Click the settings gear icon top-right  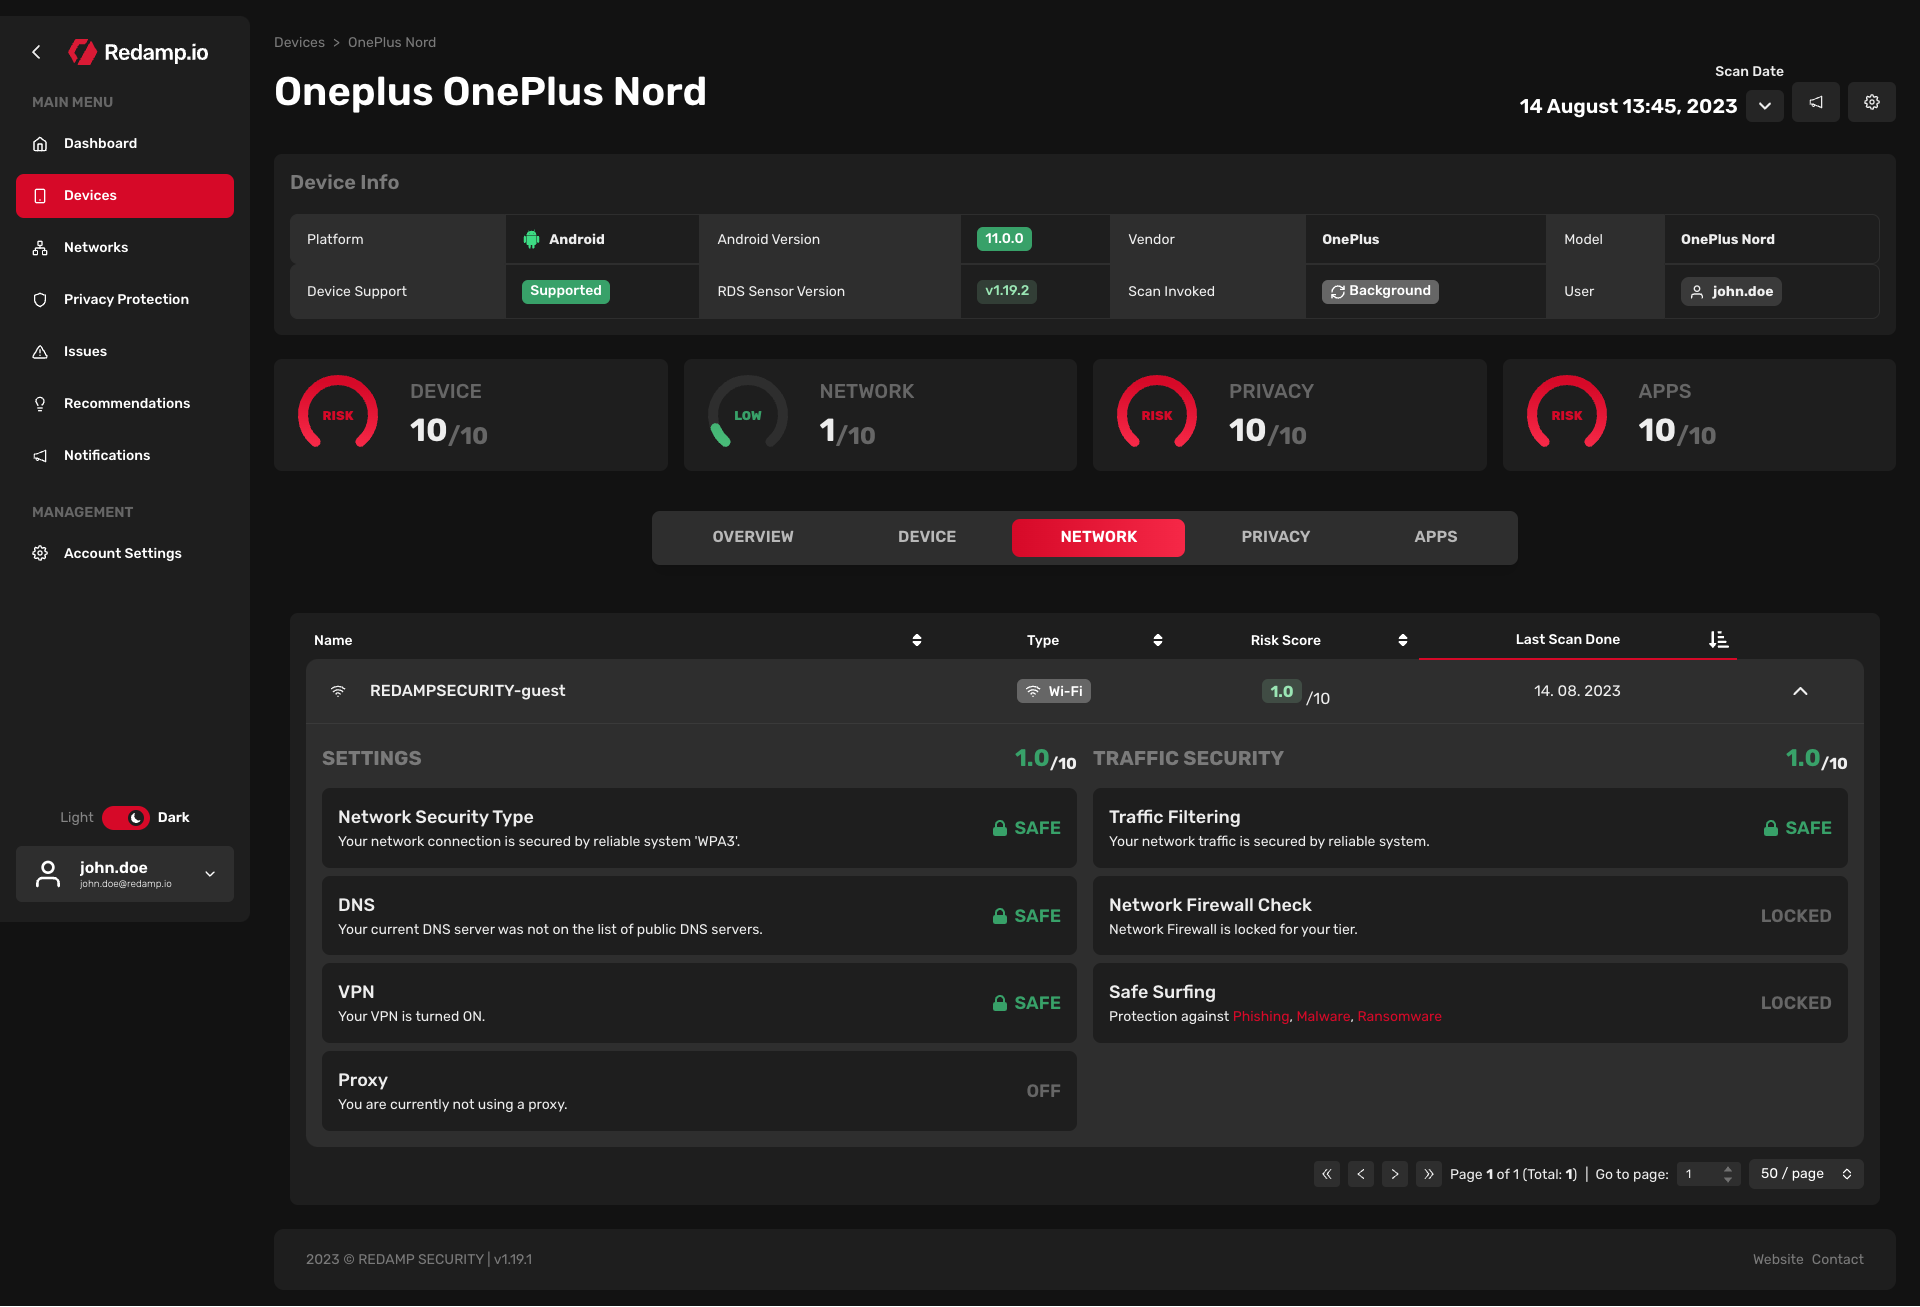point(1872,102)
